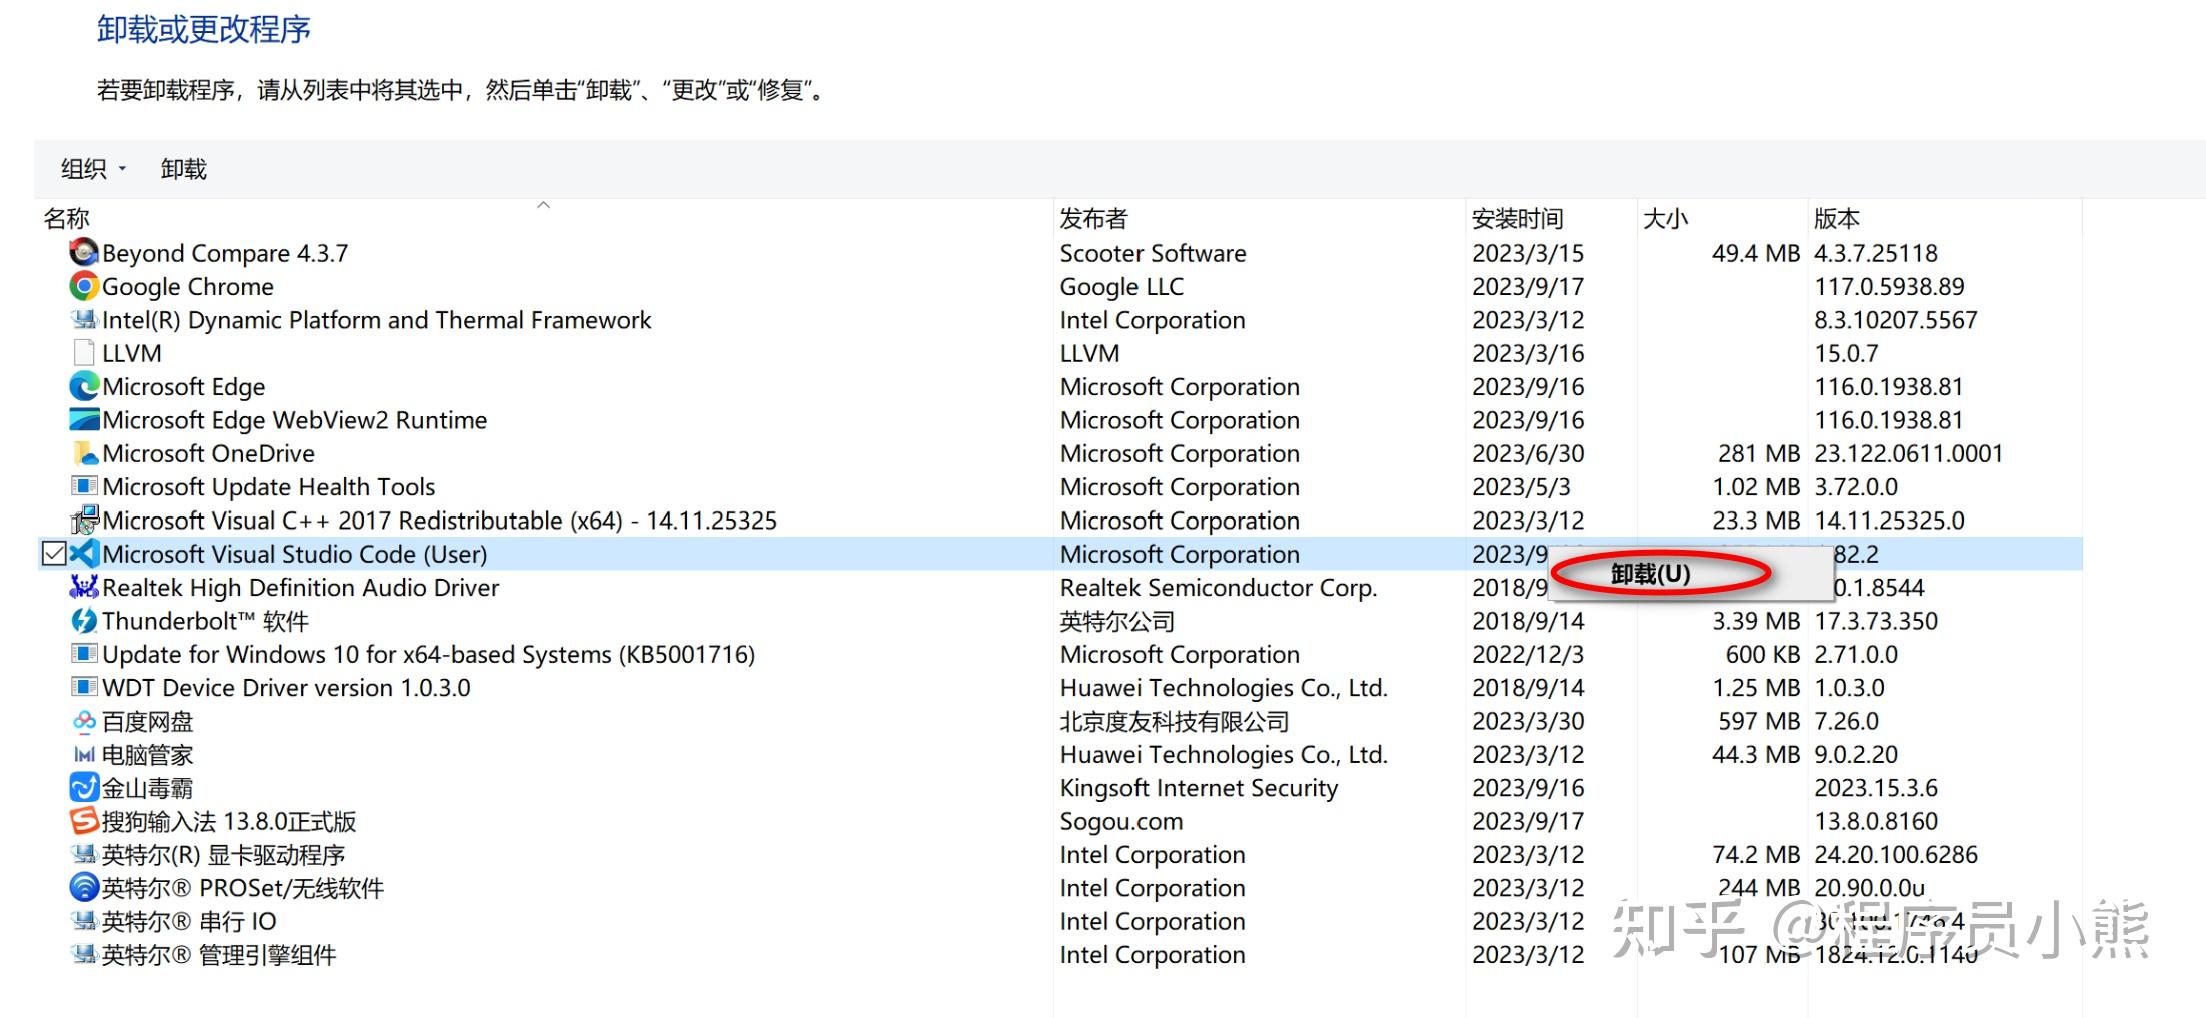Select the LLVM document icon
The height and width of the screenshot is (1018, 2206).
coord(84,353)
